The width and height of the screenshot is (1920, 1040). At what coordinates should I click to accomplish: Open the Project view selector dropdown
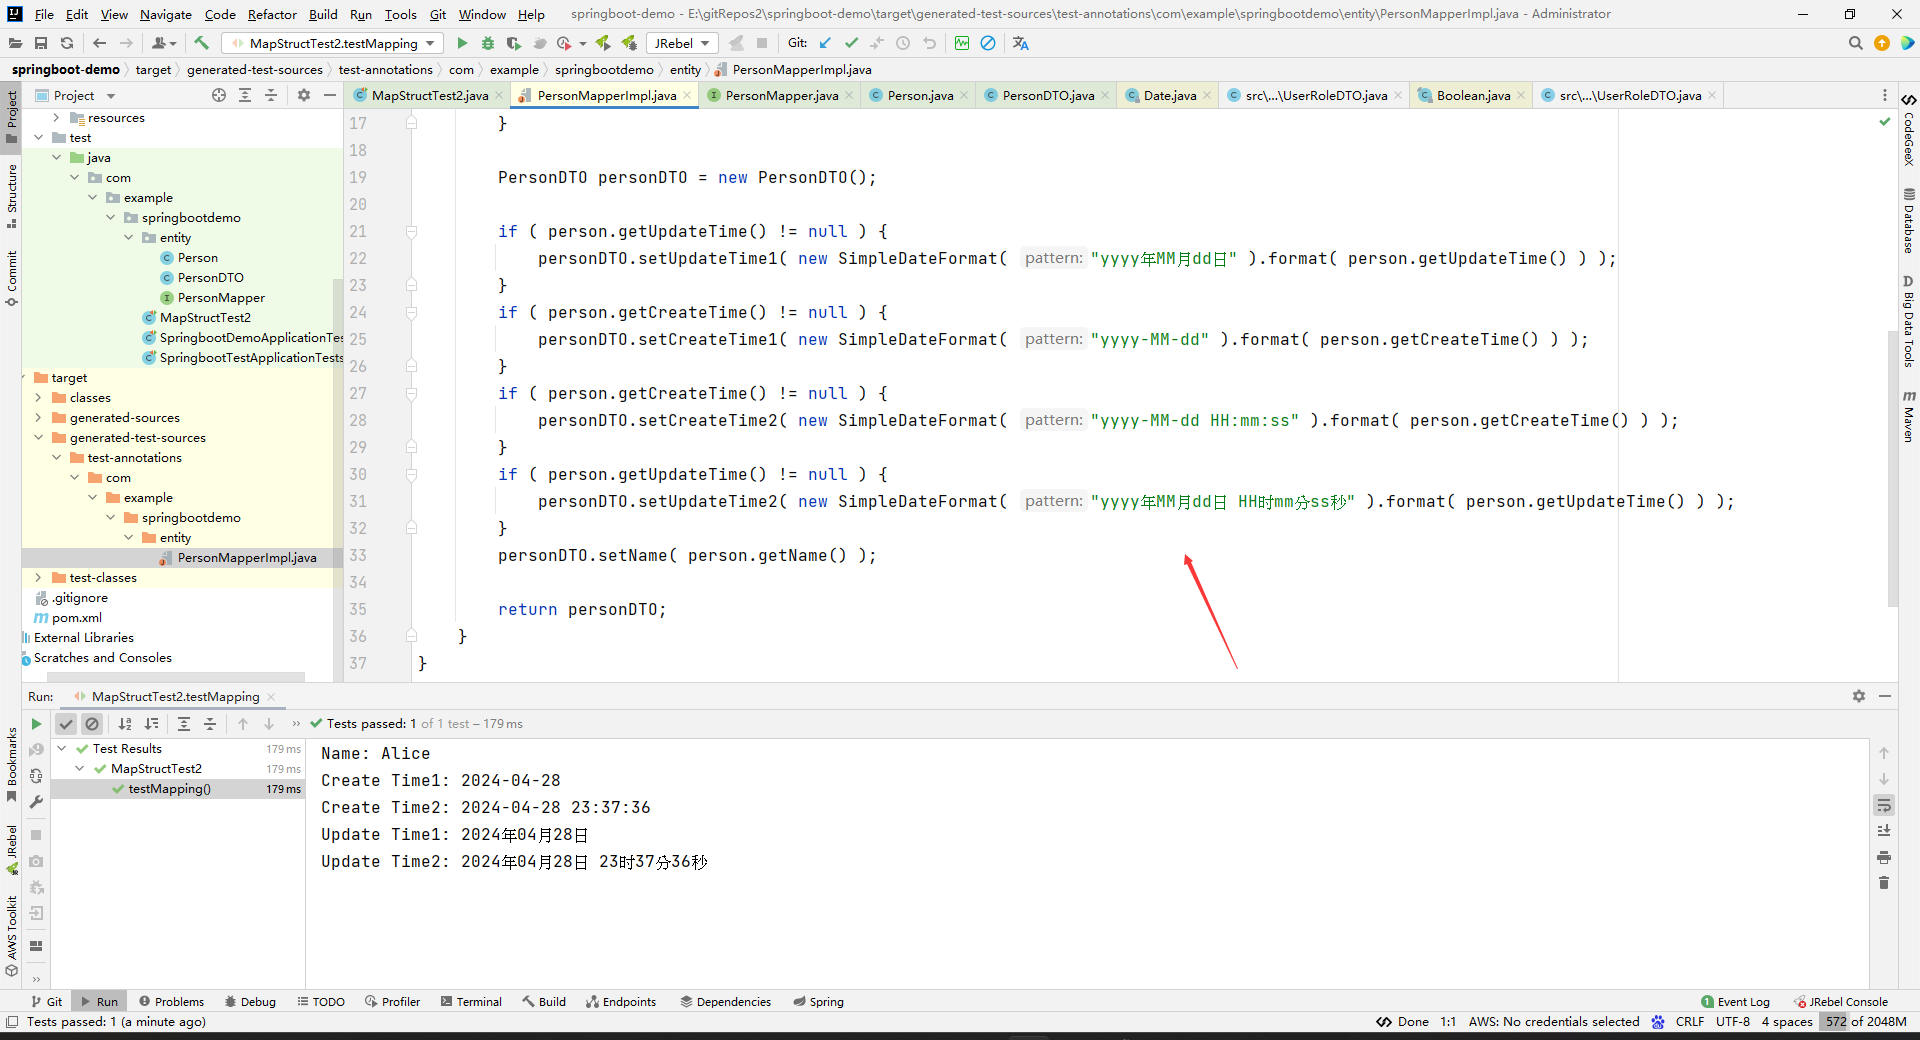[x=76, y=95]
